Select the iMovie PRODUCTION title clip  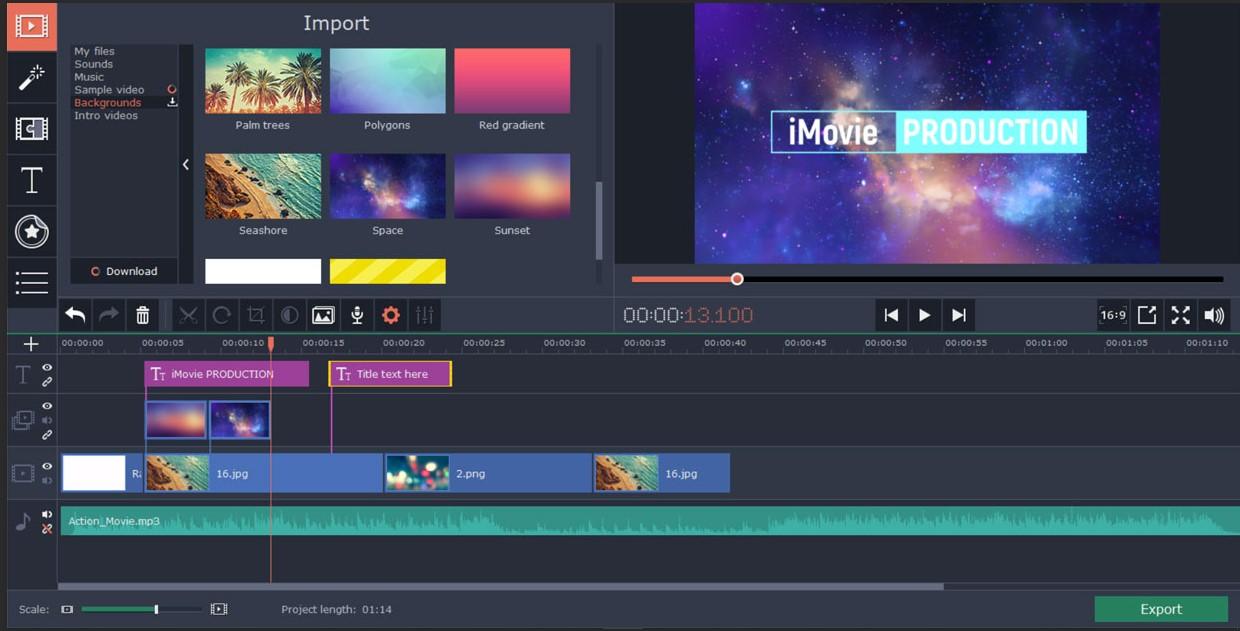coord(227,374)
